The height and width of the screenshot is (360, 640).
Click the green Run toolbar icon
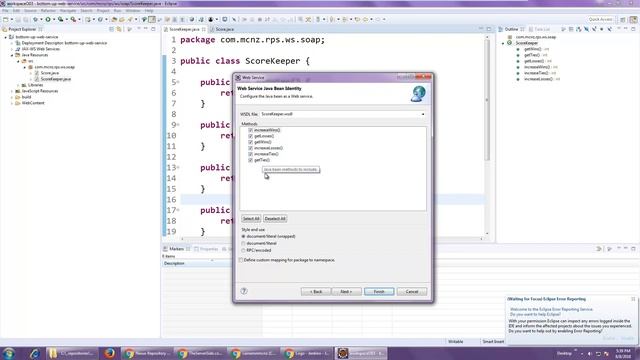pos(48,19)
